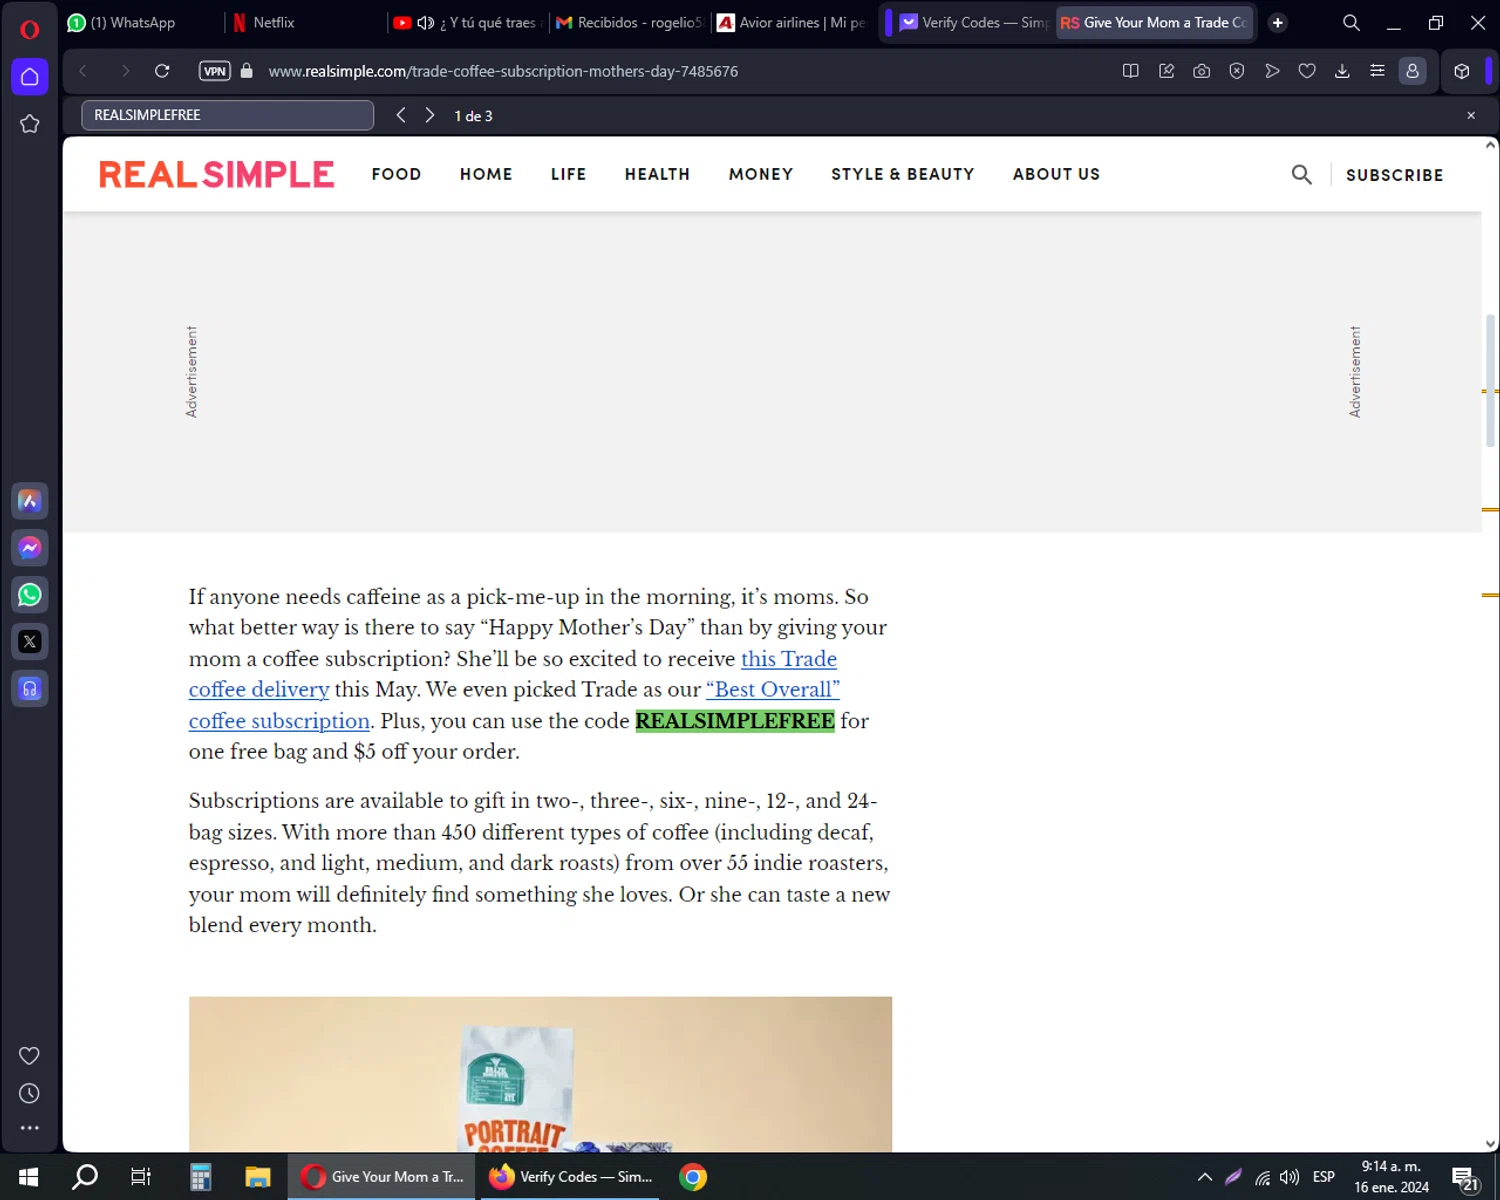Open the MONEY menu

pyautogui.click(x=760, y=174)
